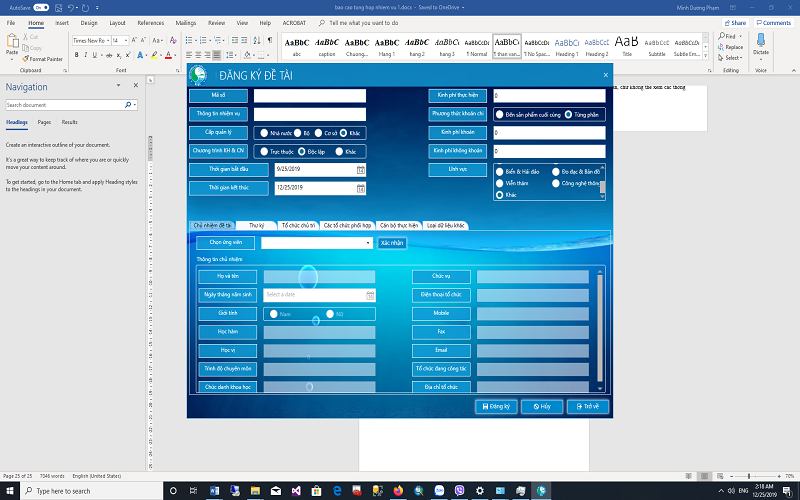
Task: Select the Trực thuộc radio option
Action: click(x=263, y=151)
